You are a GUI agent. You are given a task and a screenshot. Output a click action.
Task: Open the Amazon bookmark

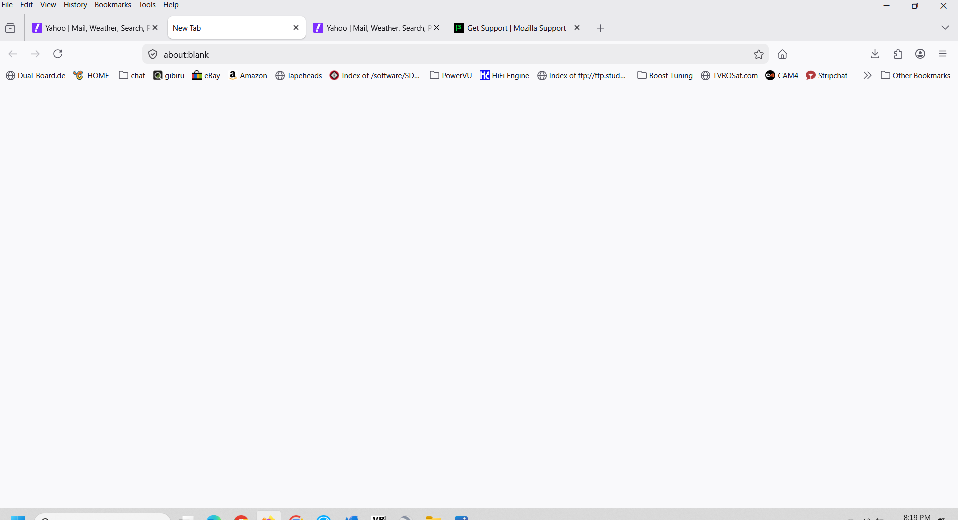click(x=247, y=75)
